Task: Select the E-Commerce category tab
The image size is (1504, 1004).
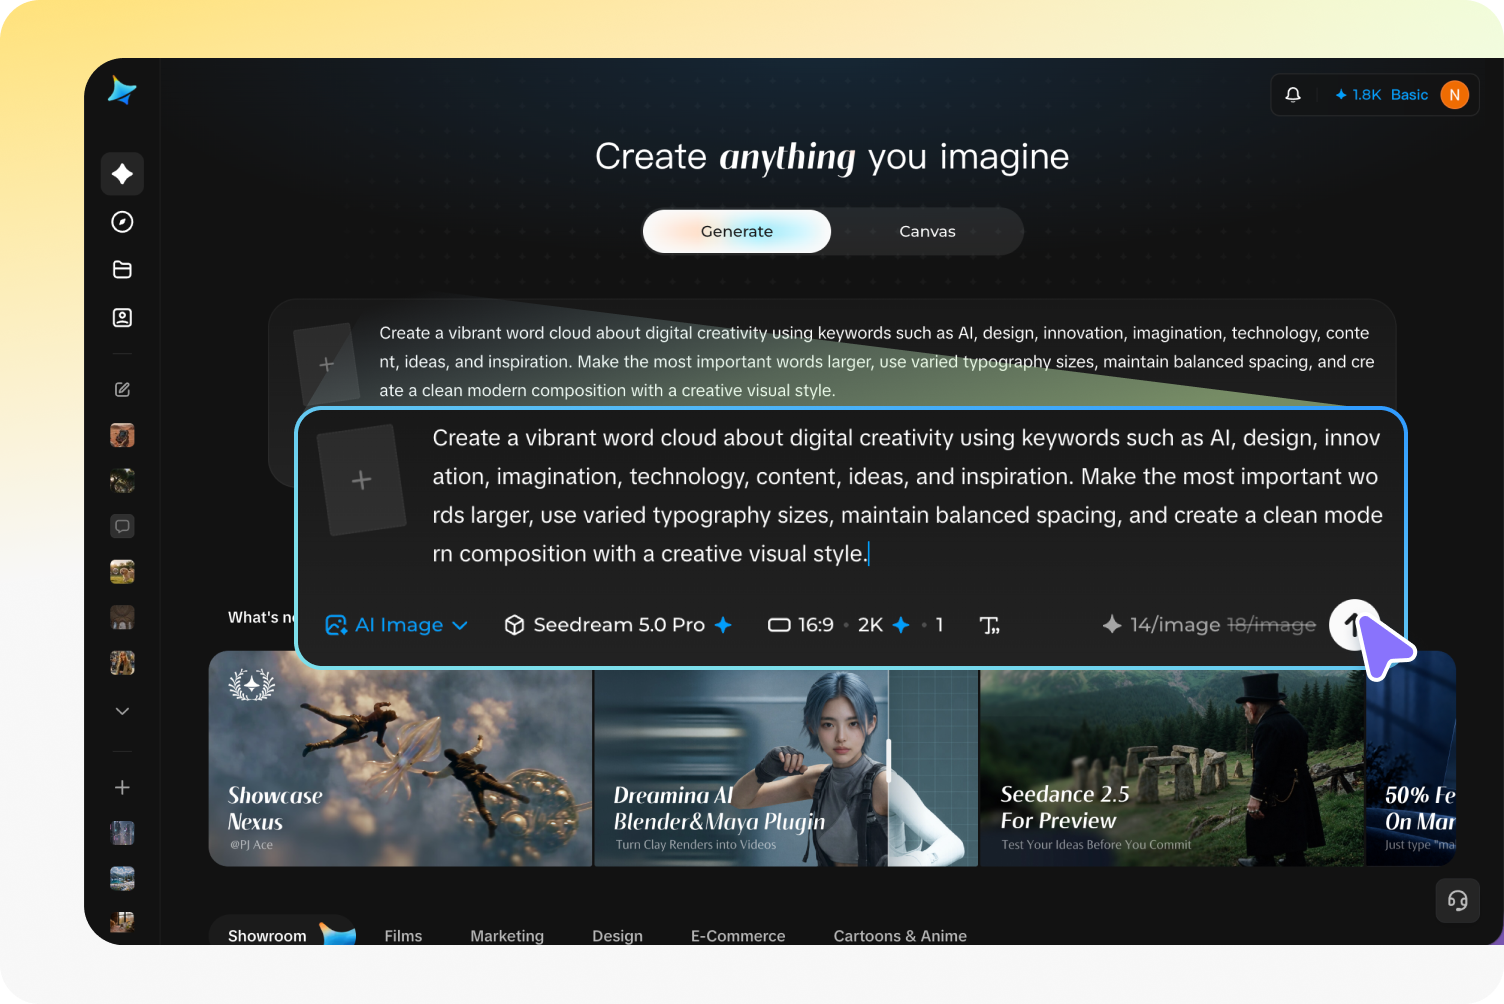Action: [x=738, y=936]
